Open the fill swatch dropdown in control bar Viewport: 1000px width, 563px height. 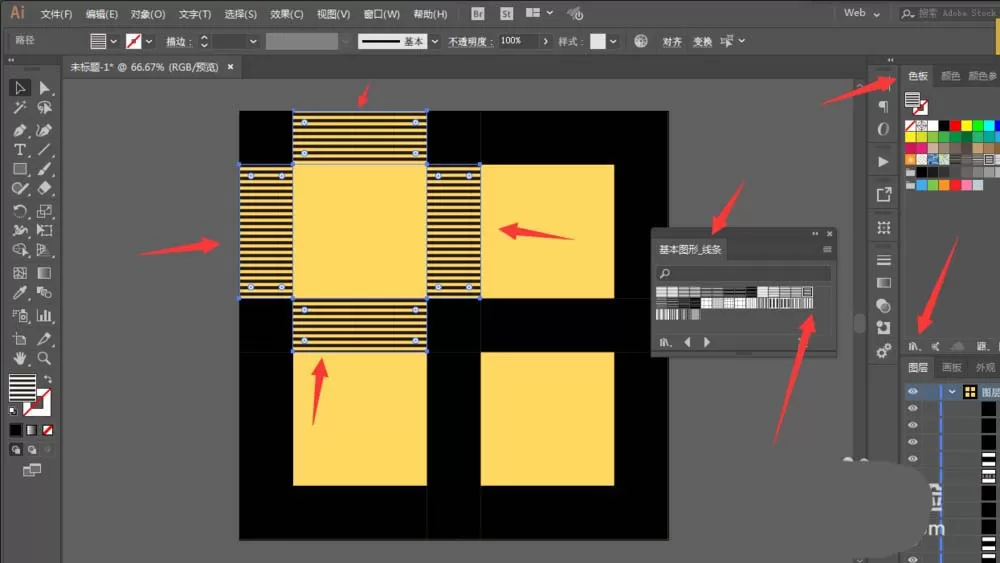(x=114, y=41)
